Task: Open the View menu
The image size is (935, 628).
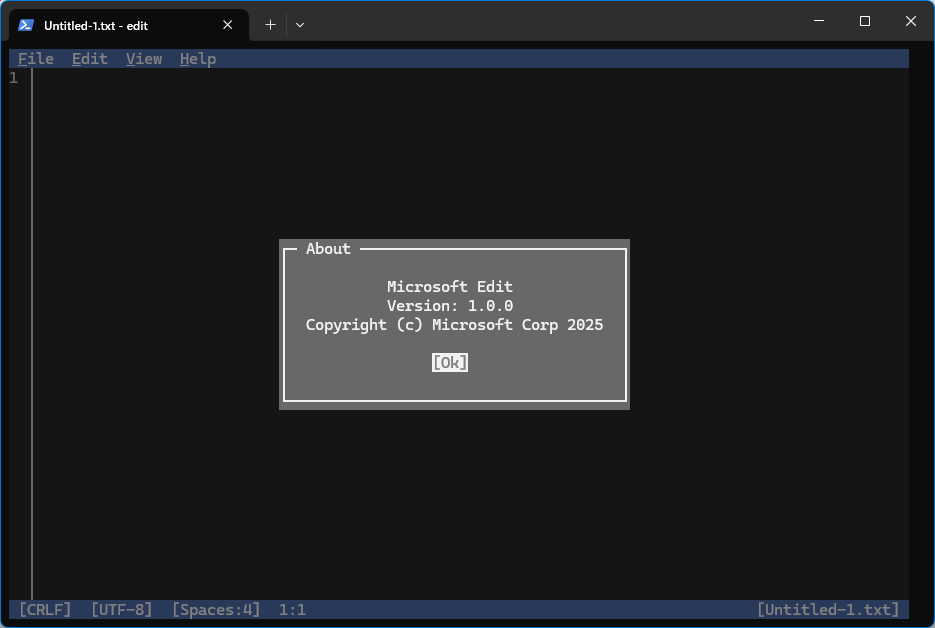Action: coord(144,58)
